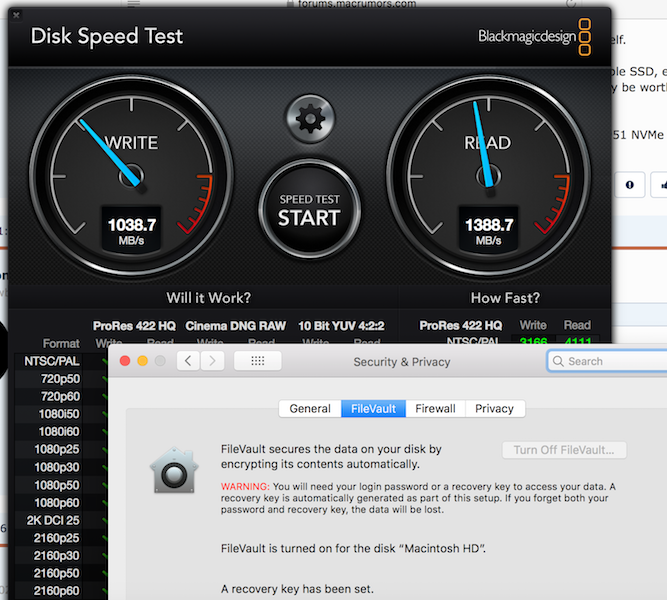Screen dimensions: 667x600
Task: Open the Firewall tab
Action: click(435, 409)
